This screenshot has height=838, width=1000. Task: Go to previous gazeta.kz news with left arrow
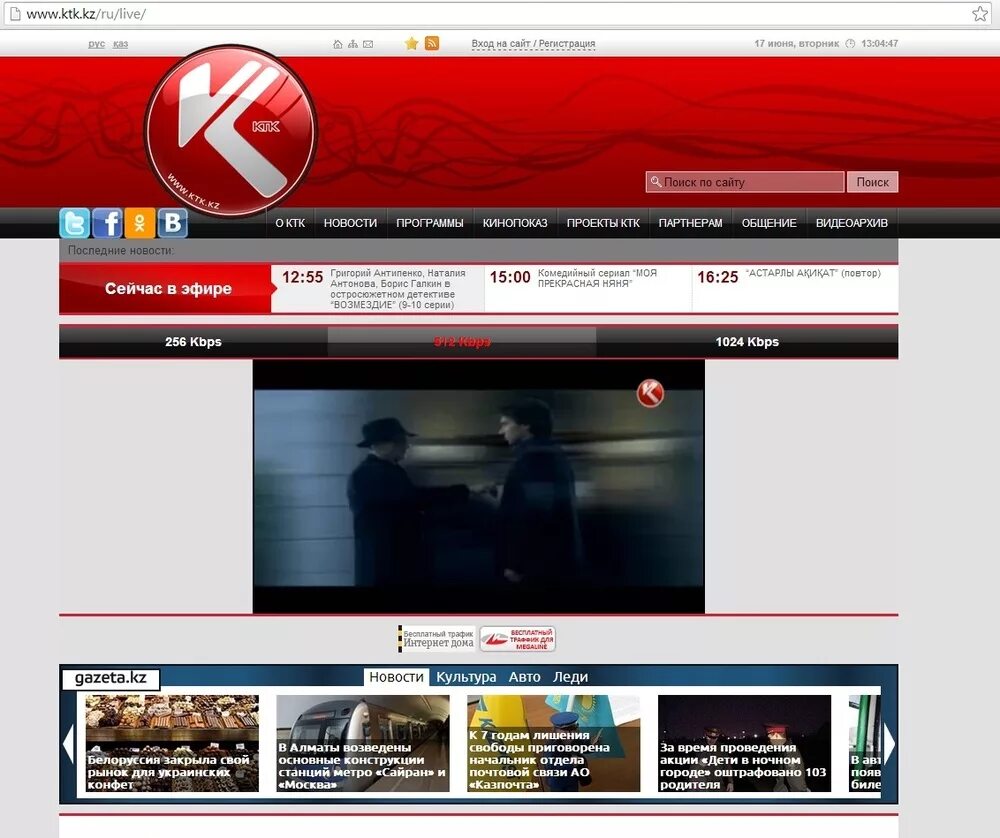click(68, 743)
